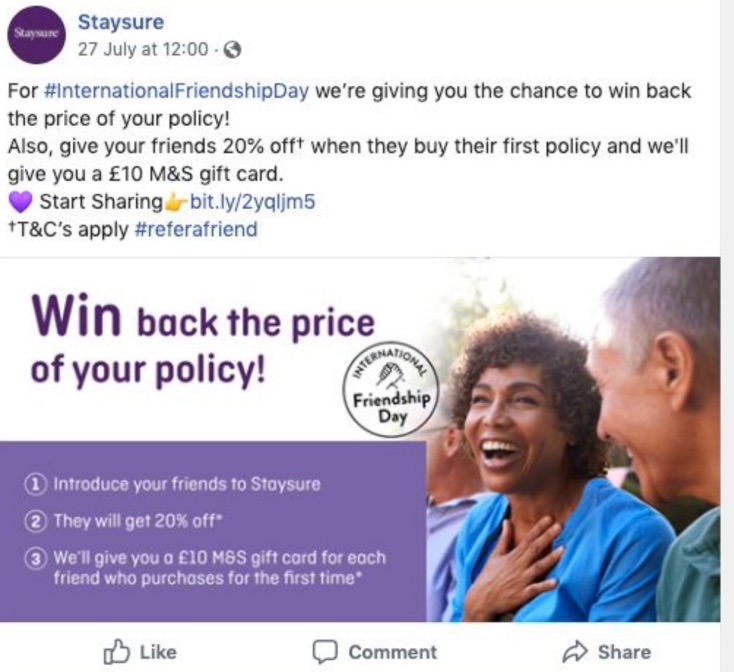The height and width of the screenshot is (672, 734).
Task: Click the 27 July at 12:00 timestamp
Action: [x=143, y=49]
